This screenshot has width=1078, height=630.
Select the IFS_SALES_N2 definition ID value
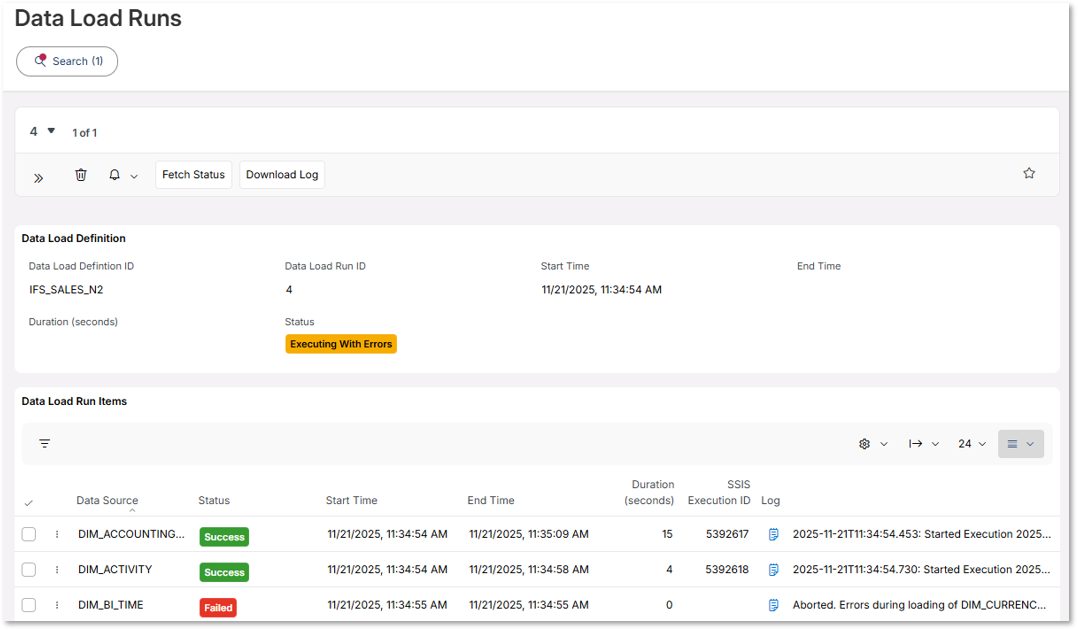(66, 290)
